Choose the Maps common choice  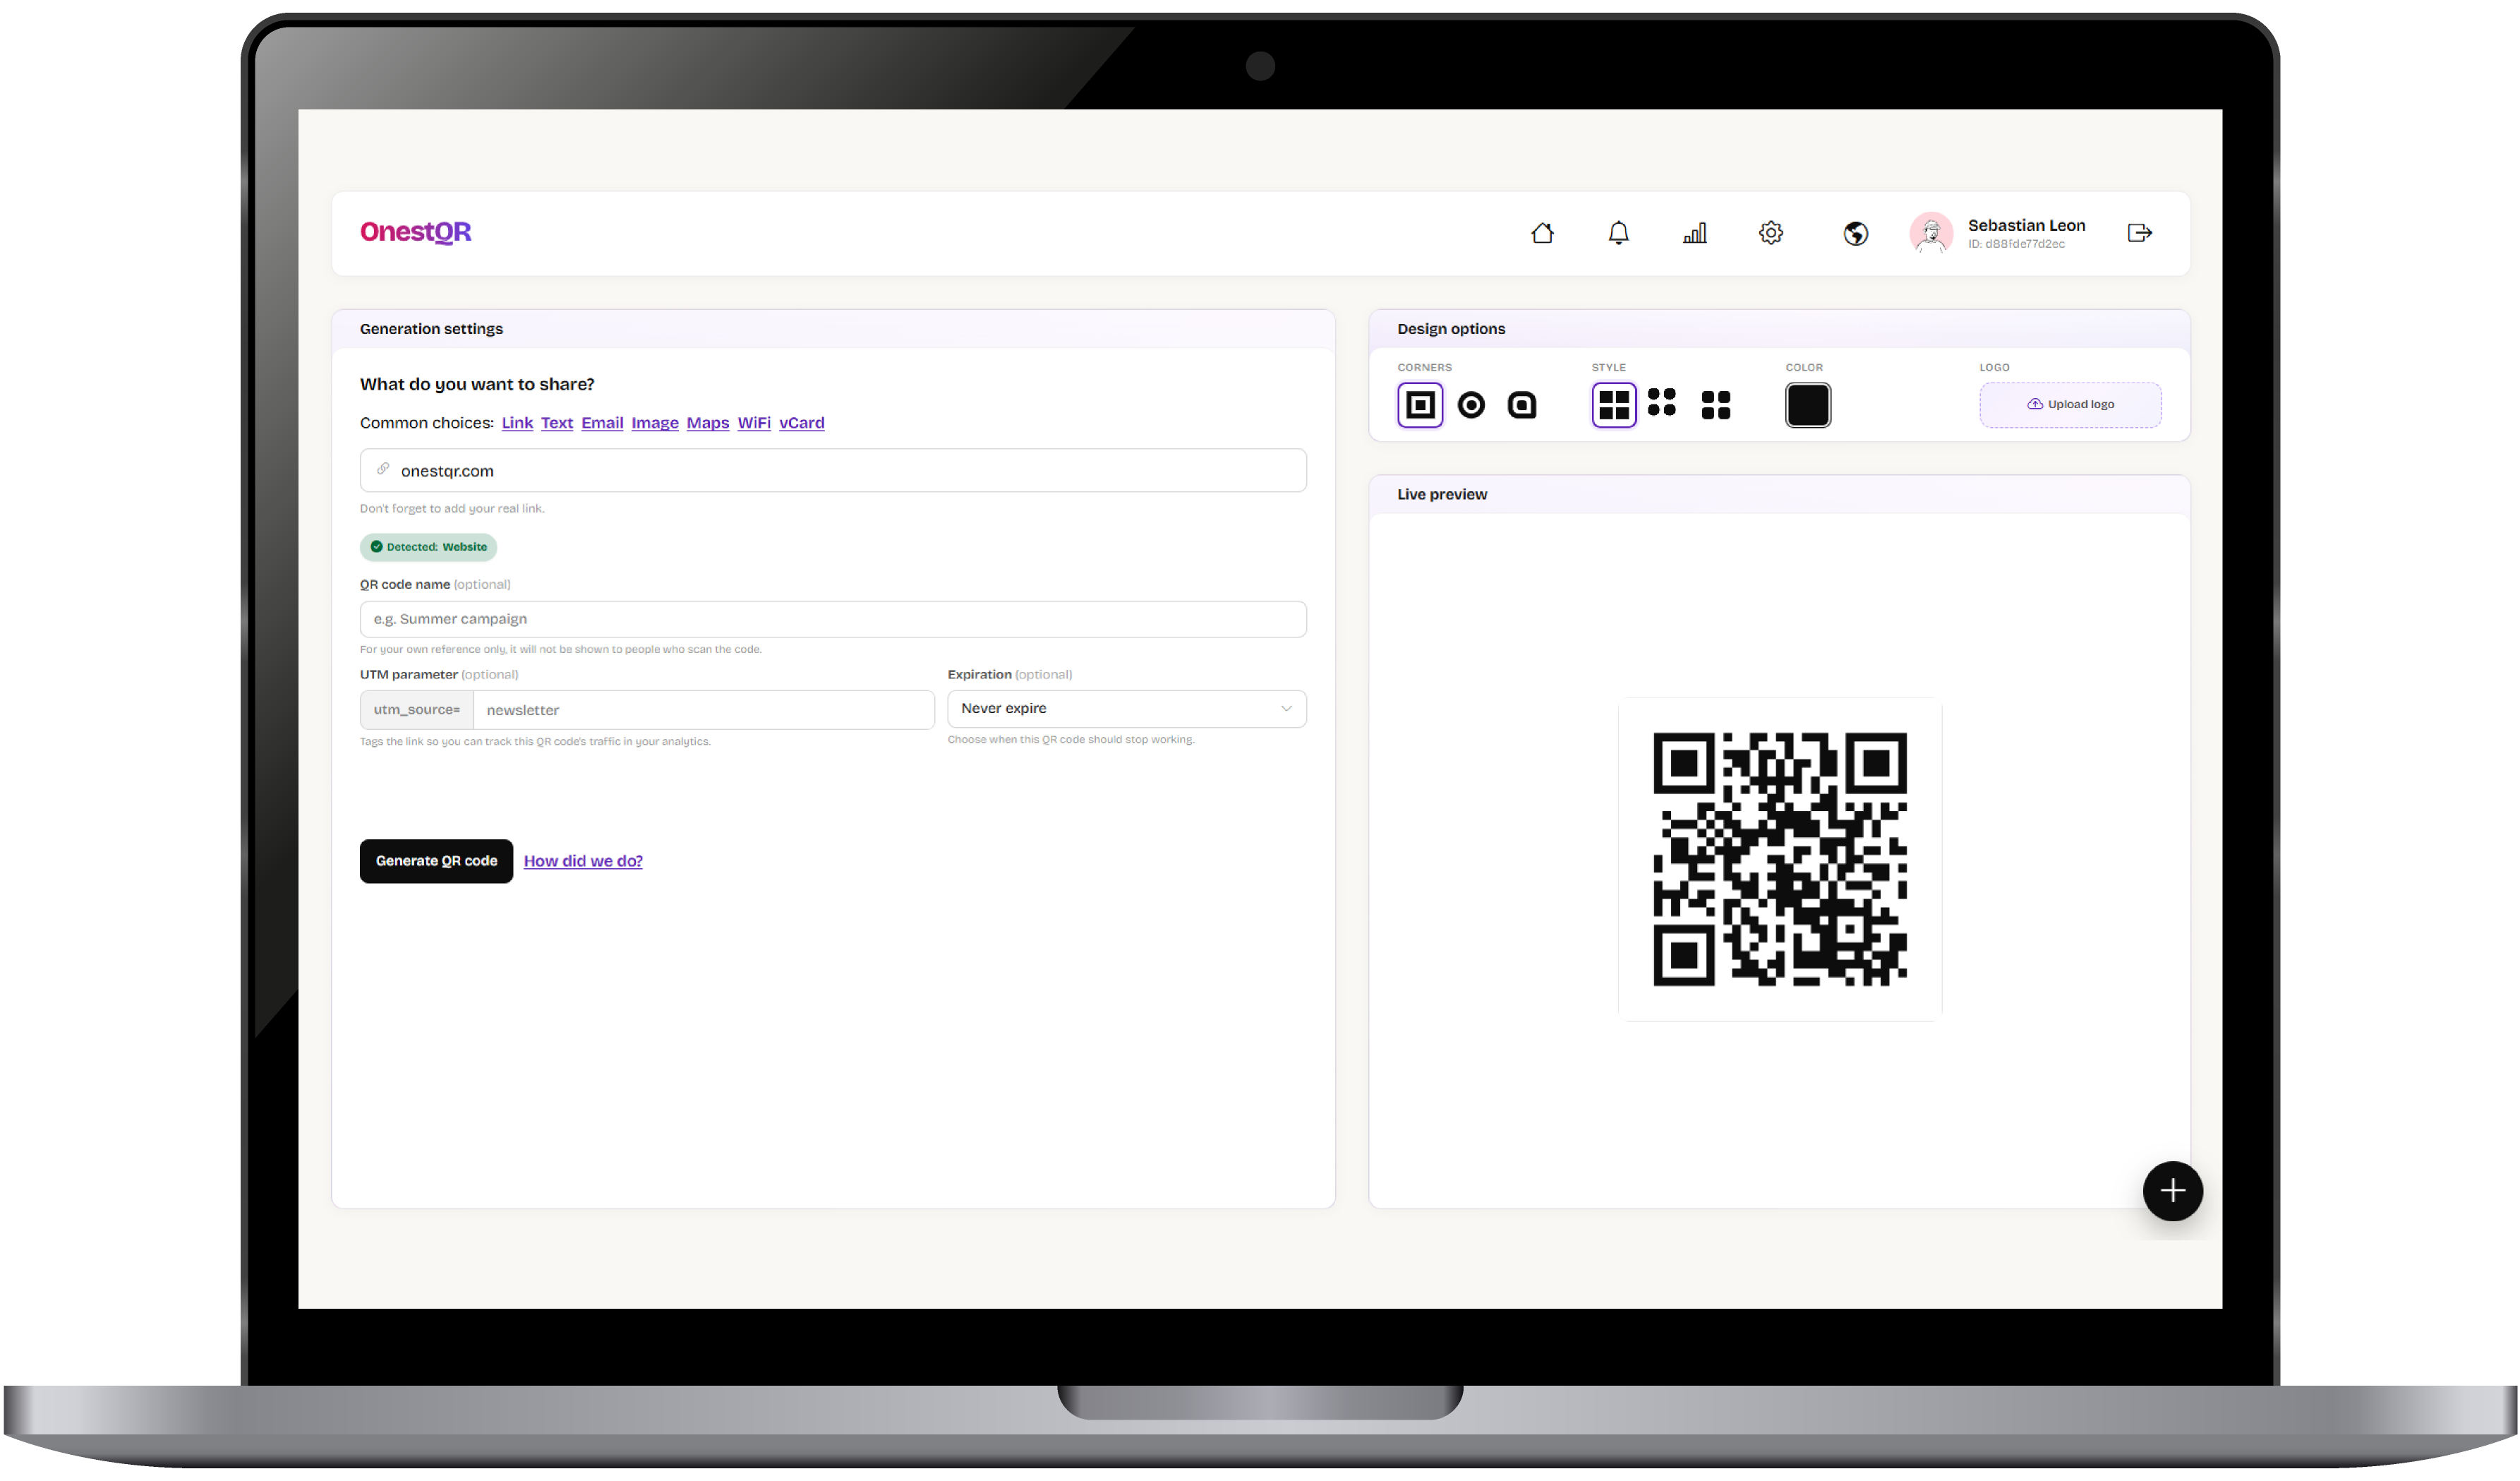point(708,423)
